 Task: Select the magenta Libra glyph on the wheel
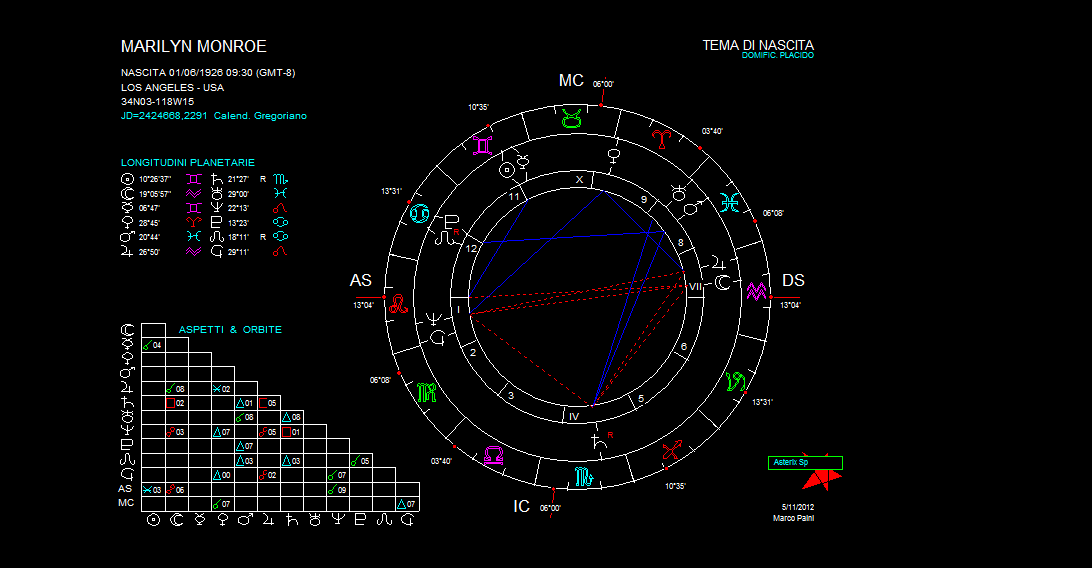(x=493, y=455)
